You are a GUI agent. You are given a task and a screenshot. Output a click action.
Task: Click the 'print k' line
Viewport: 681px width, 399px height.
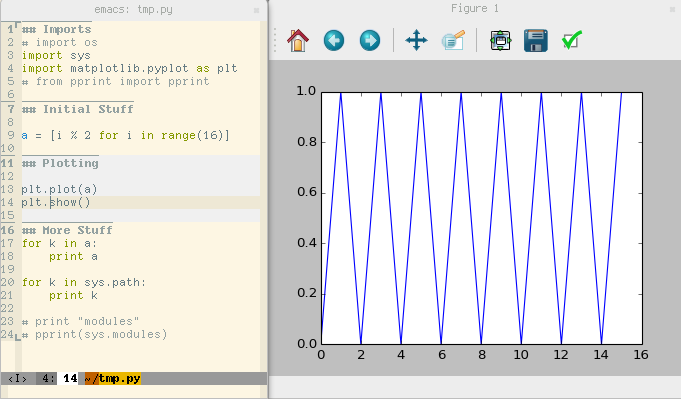click(73, 296)
